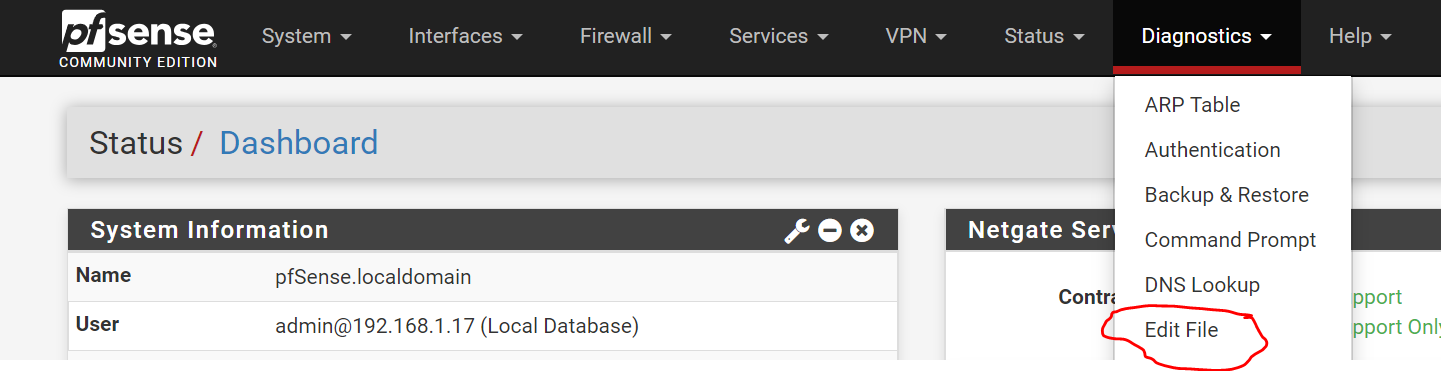Expand the Firewall dropdown menu
Screen dimensions: 1441x371
point(626,36)
